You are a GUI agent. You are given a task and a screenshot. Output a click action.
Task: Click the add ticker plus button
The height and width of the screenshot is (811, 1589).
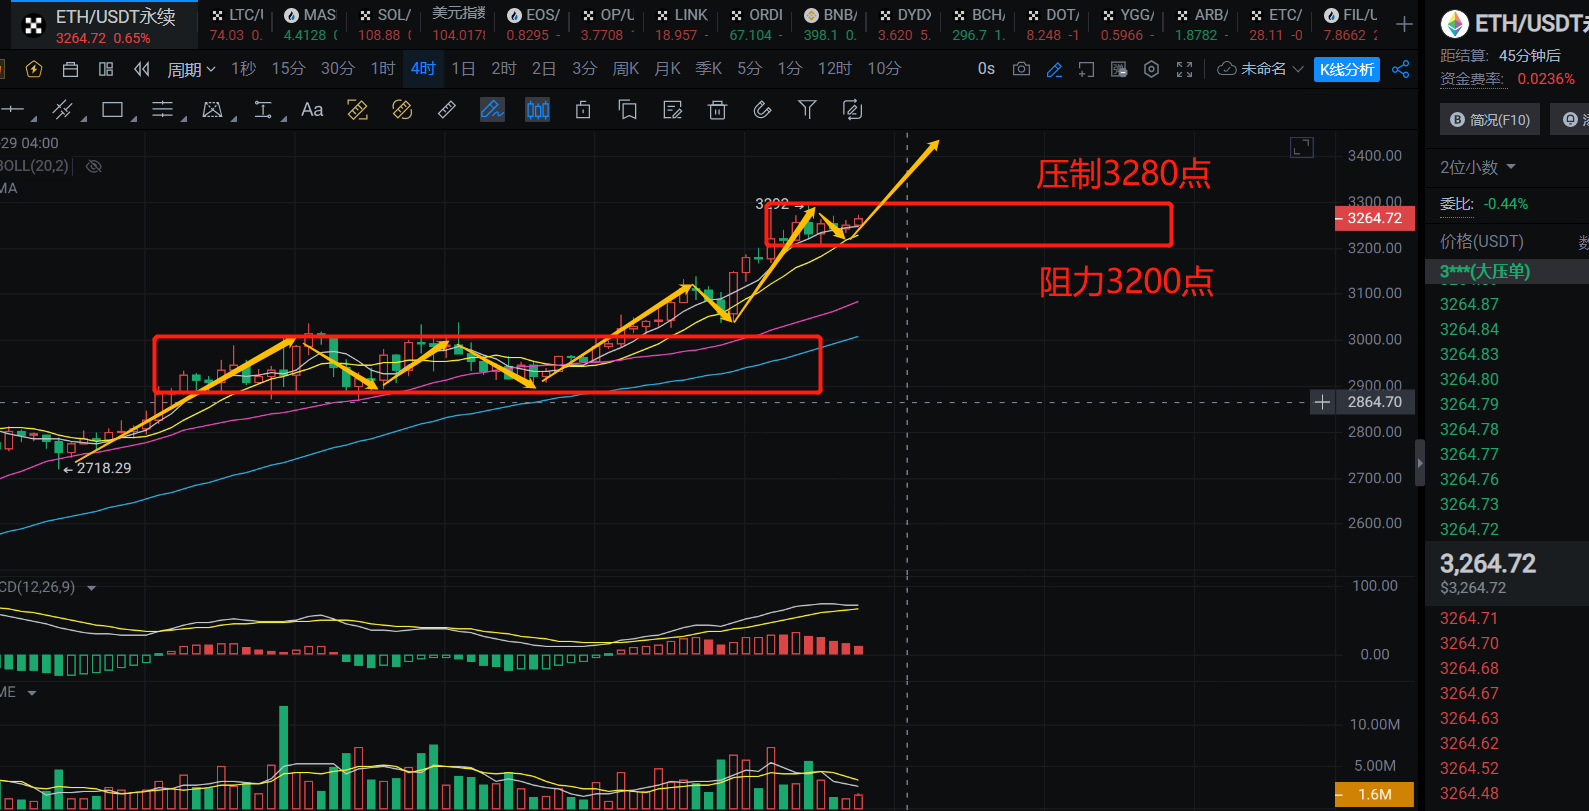point(1404,24)
